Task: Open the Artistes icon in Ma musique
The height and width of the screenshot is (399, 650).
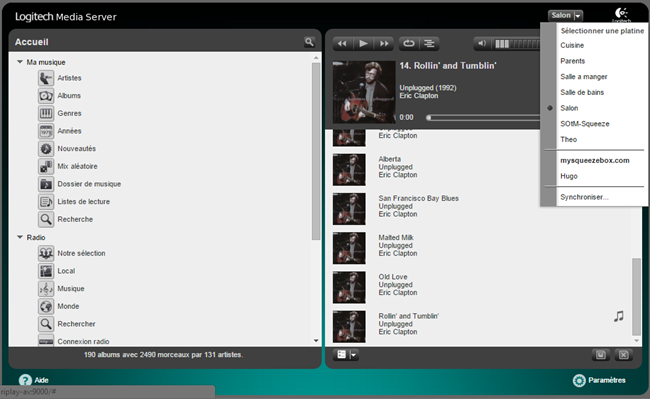Action: tap(46, 78)
